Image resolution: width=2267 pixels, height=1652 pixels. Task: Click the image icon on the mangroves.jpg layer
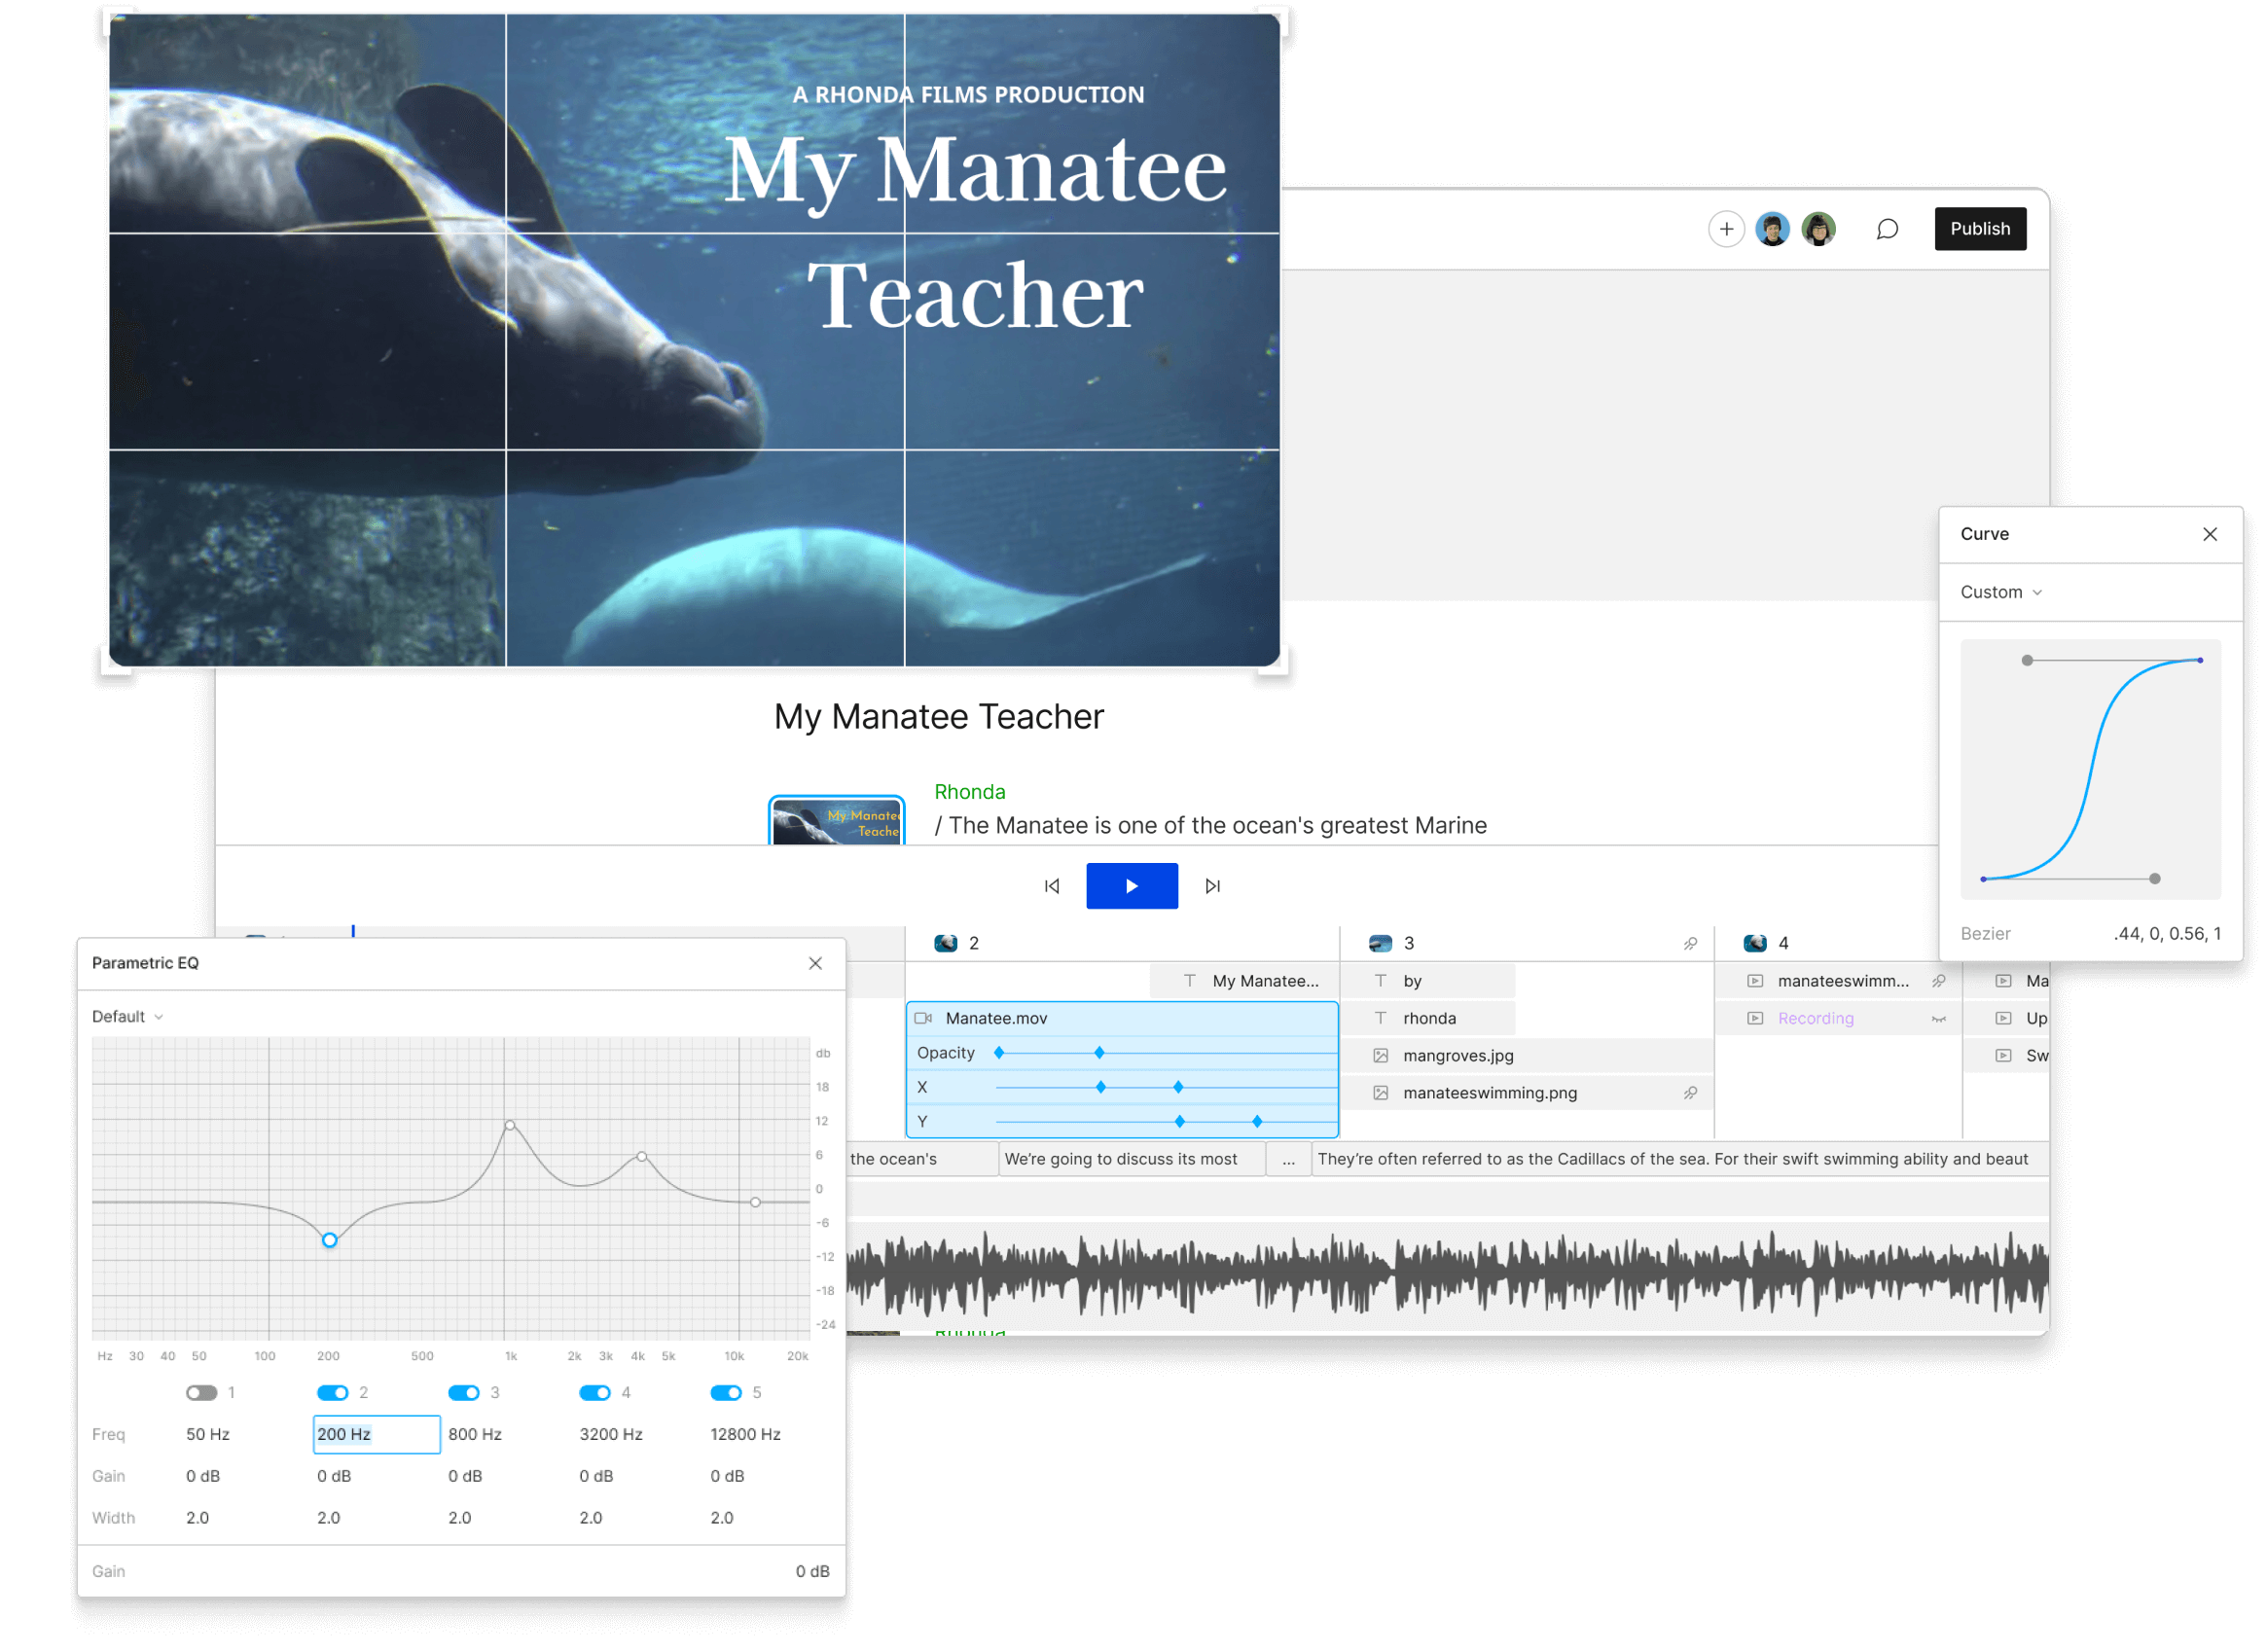pyautogui.click(x=1381, y=1055)
